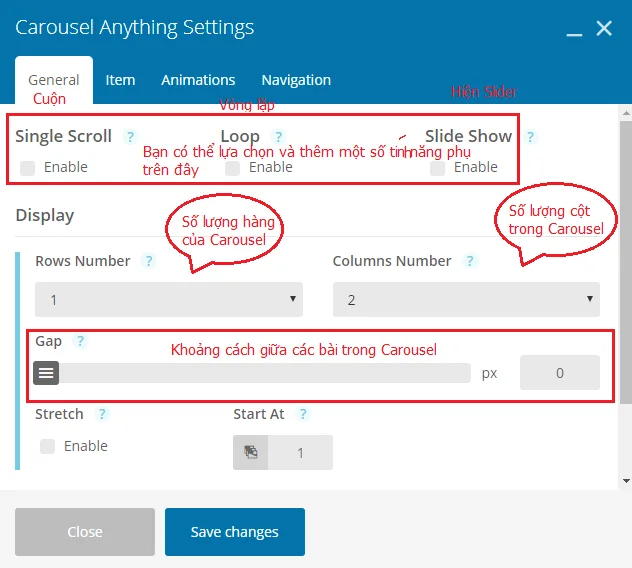
Task: Enable the Single Scroll checkbox
Action: point(27,168)
